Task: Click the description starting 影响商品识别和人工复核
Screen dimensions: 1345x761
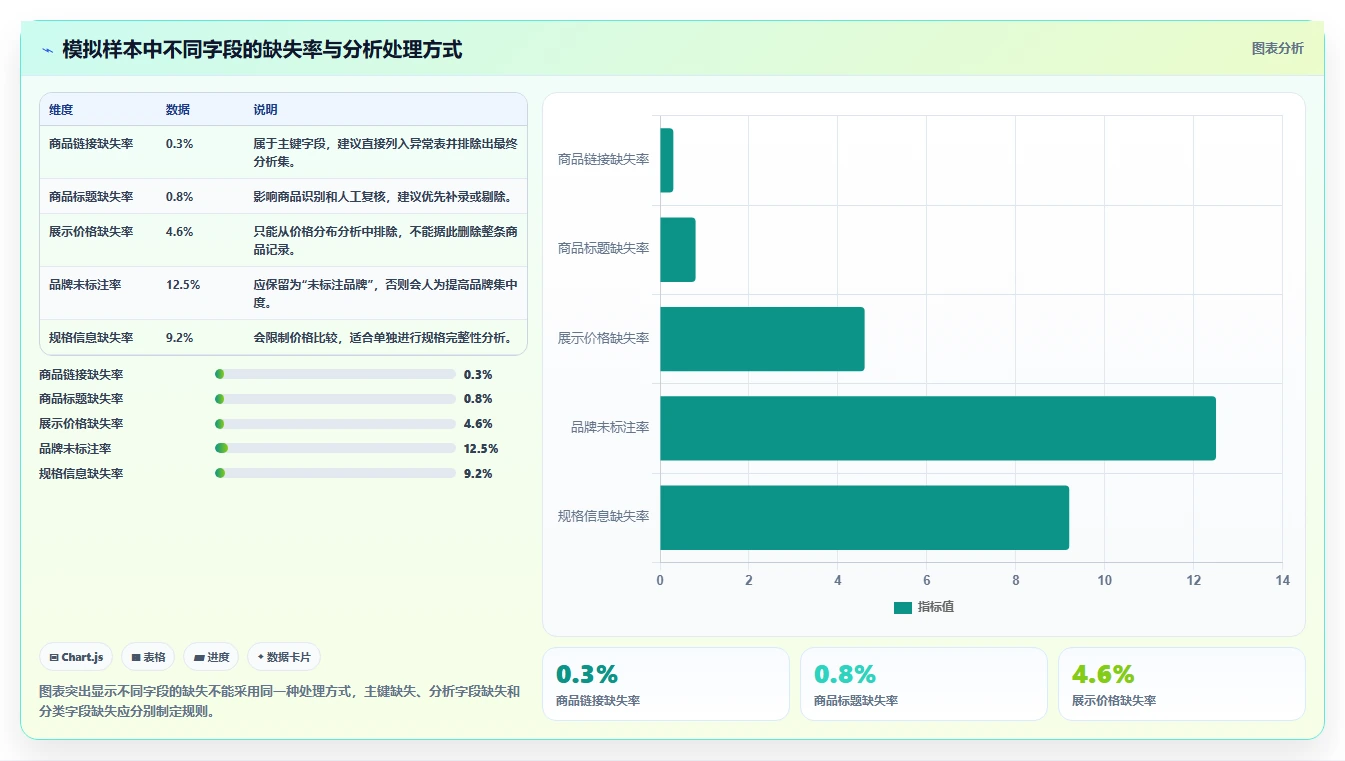Action: 383,196
